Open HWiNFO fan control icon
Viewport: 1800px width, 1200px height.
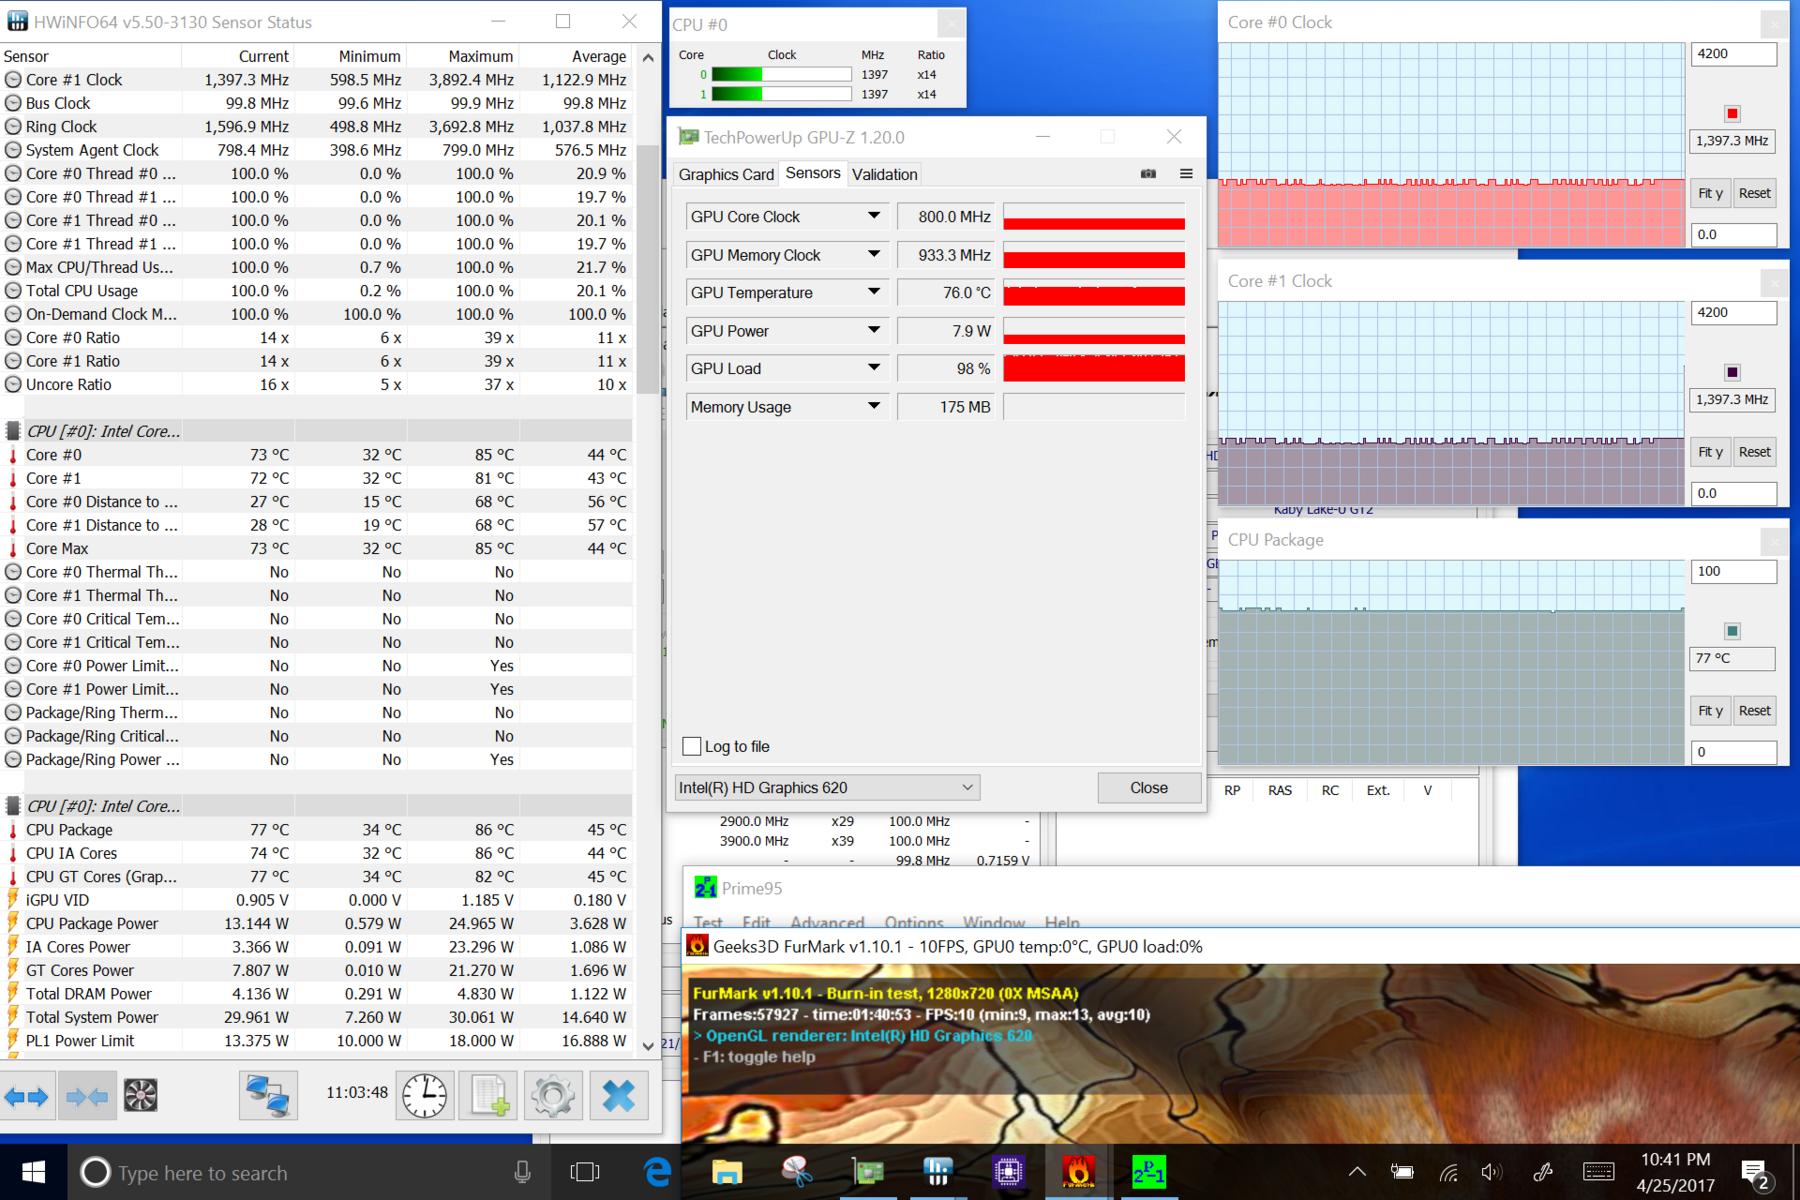coord(141,1096)
